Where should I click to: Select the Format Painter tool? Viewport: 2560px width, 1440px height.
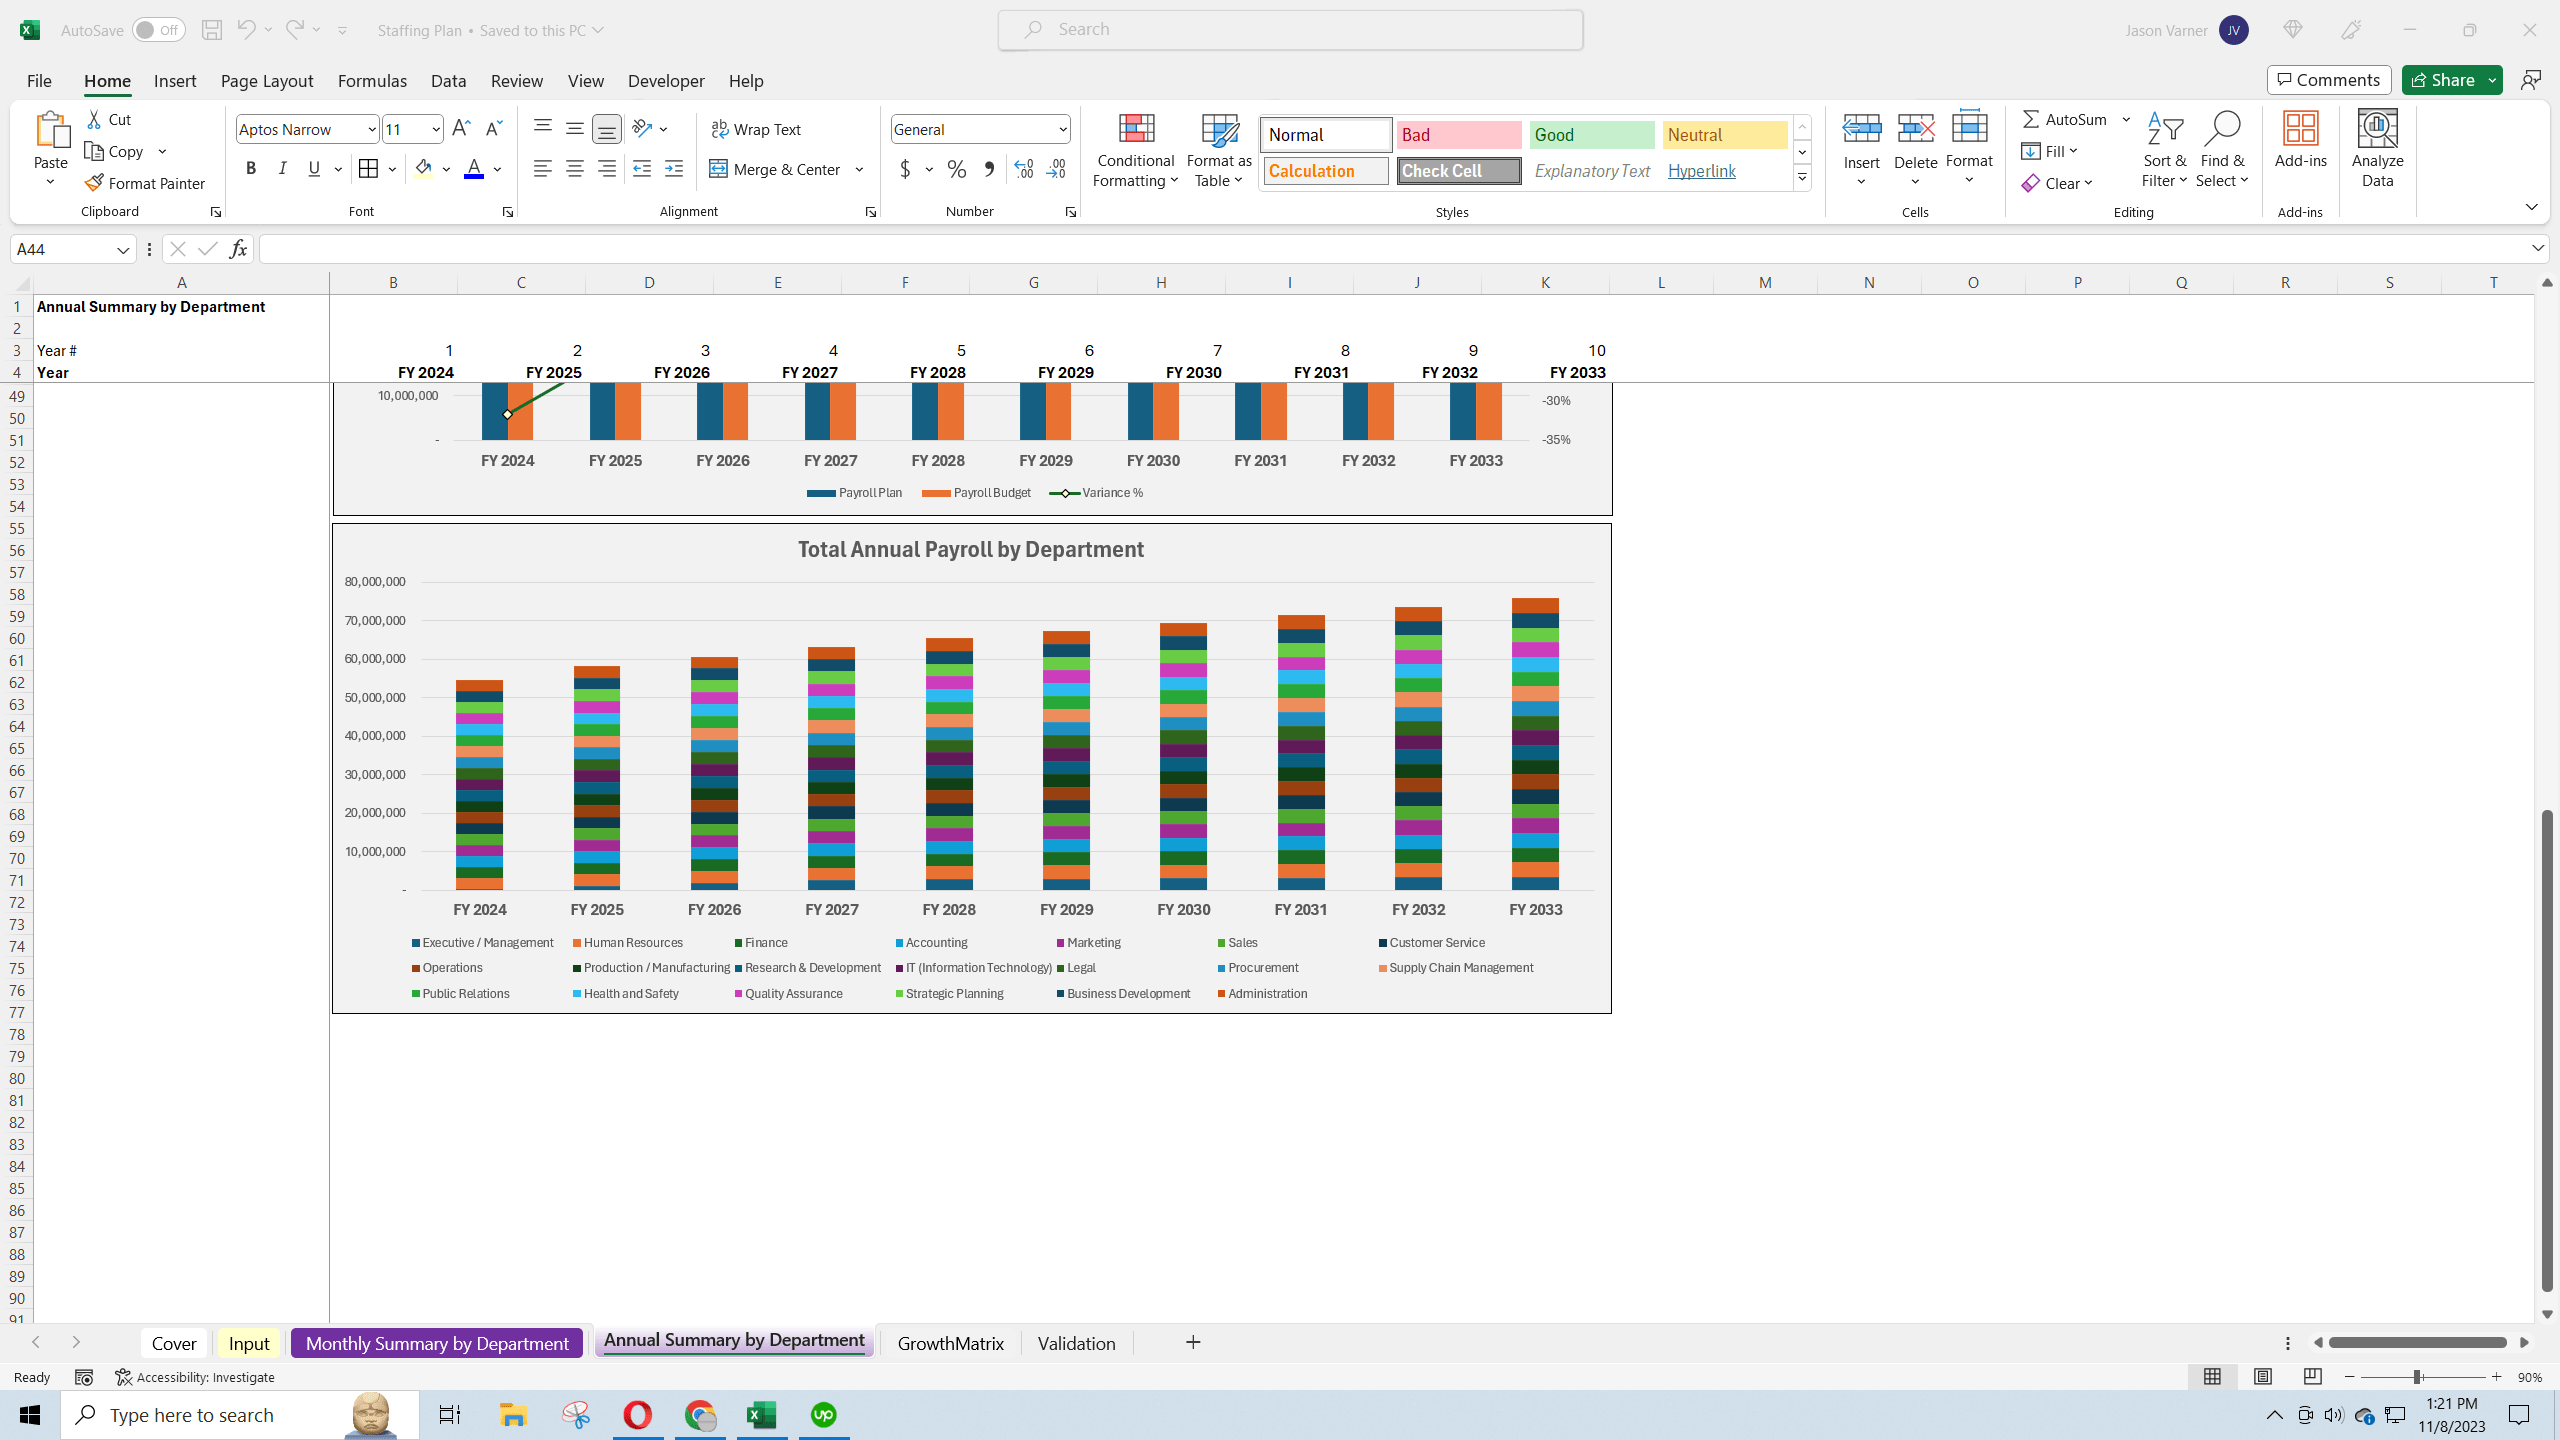point(146,183)
